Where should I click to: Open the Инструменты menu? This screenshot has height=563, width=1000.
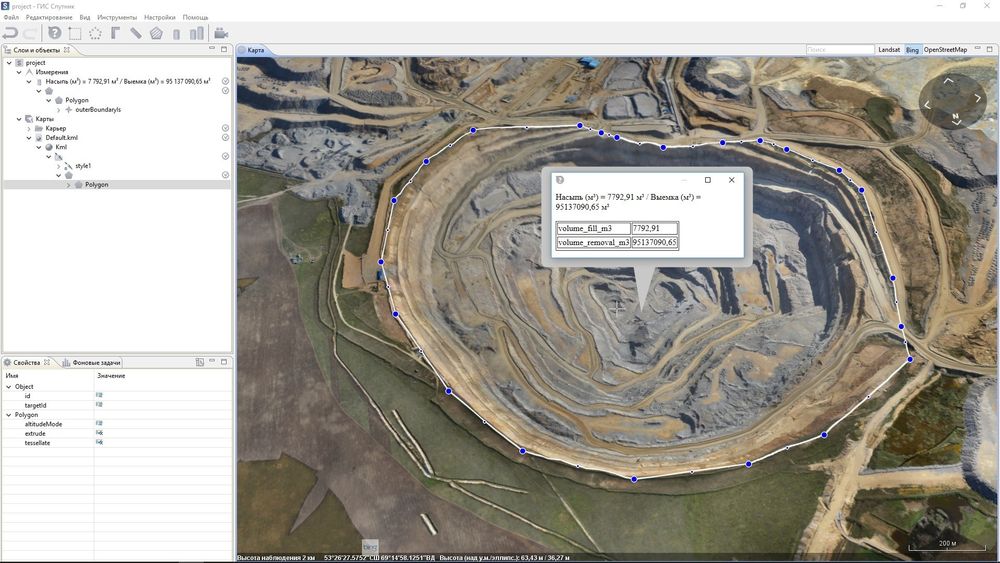[117, 17]
